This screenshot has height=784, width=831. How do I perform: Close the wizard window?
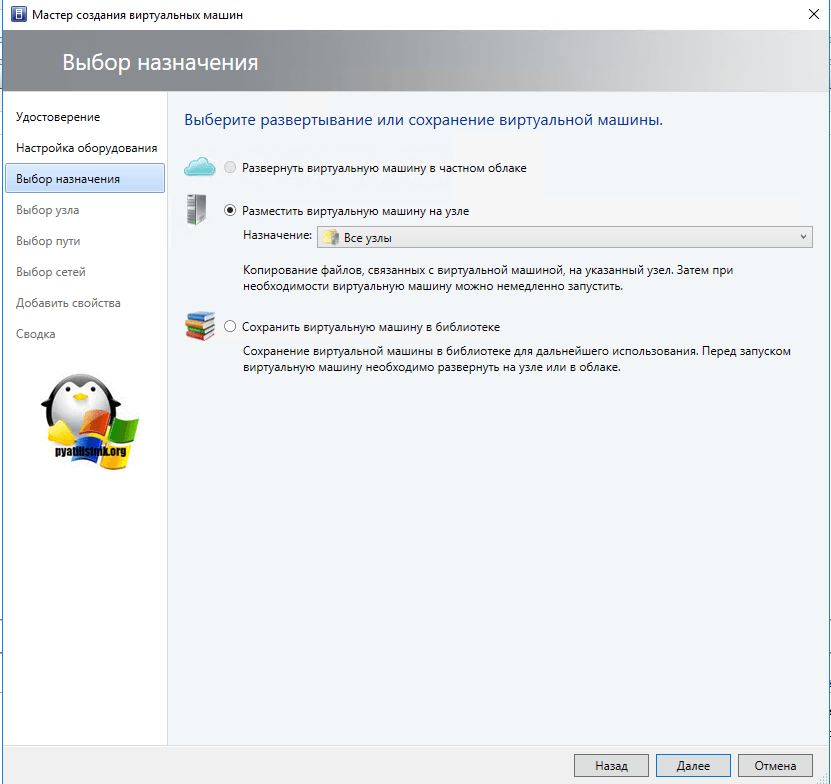tap(814, 14)
